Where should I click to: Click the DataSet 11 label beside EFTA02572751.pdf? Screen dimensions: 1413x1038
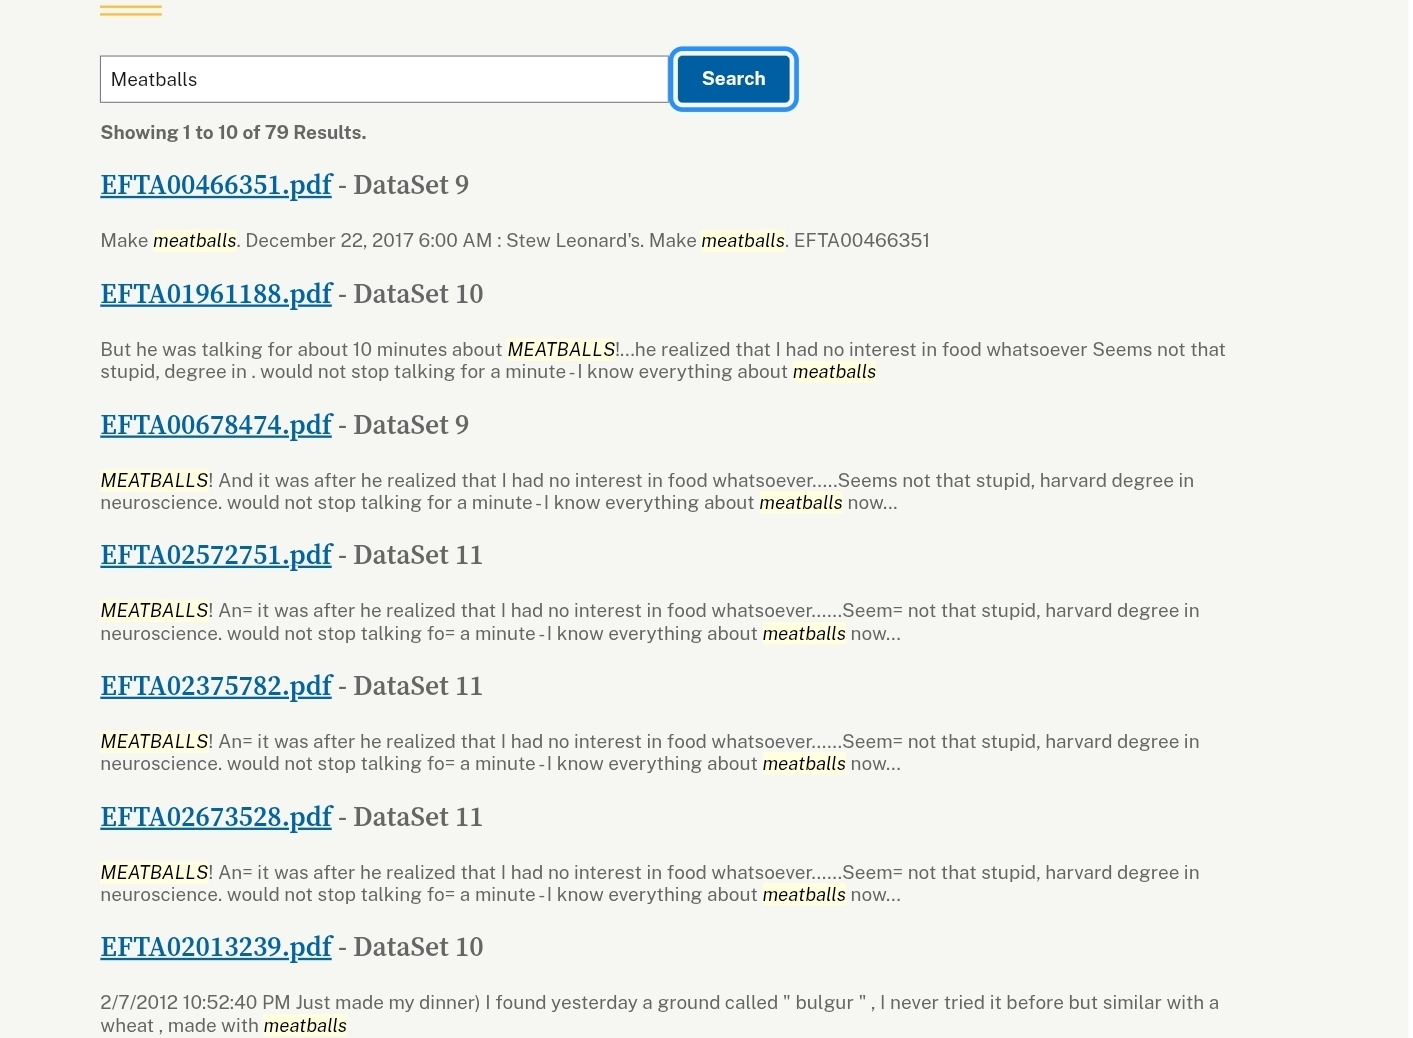coord(418,555)
